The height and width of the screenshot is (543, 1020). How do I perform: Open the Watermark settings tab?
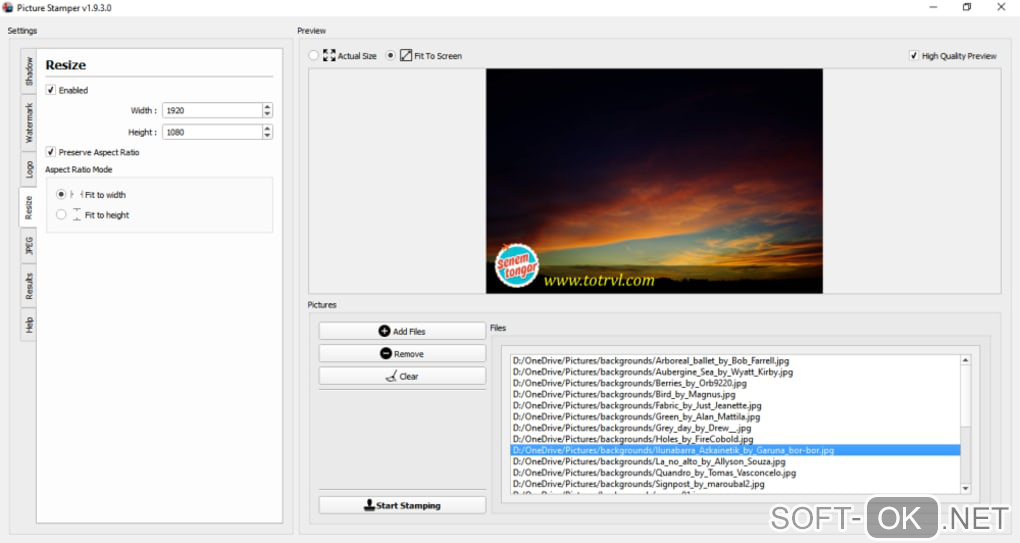[29, 123]
